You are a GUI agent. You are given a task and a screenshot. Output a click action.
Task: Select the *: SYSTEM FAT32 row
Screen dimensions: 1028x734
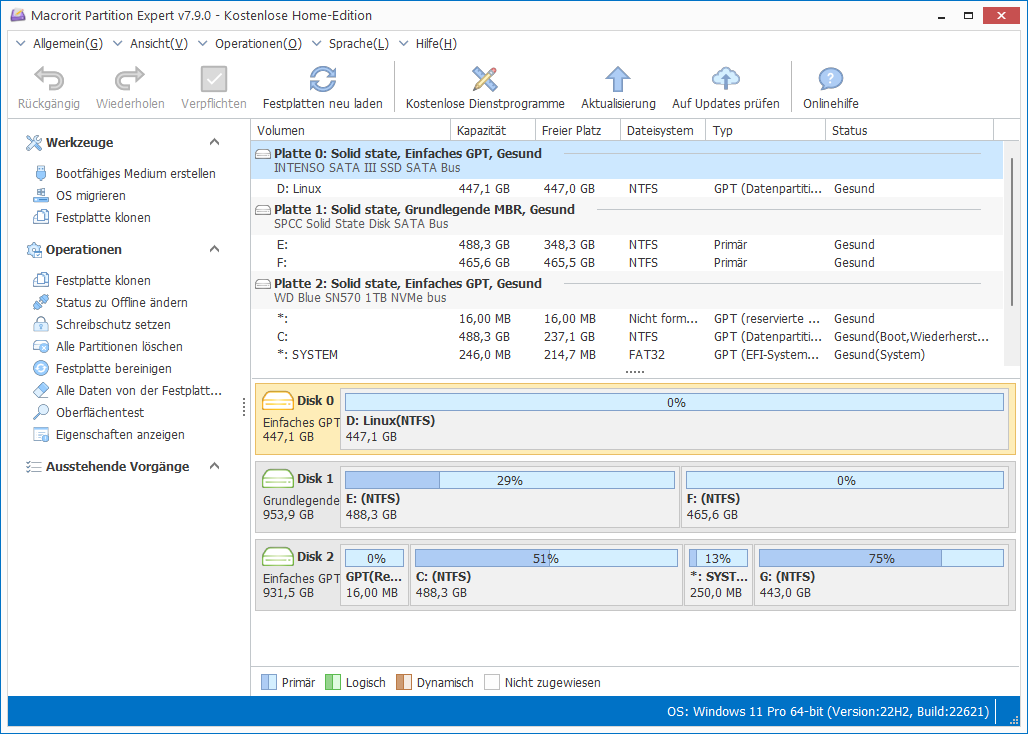[x=627, y=355]
